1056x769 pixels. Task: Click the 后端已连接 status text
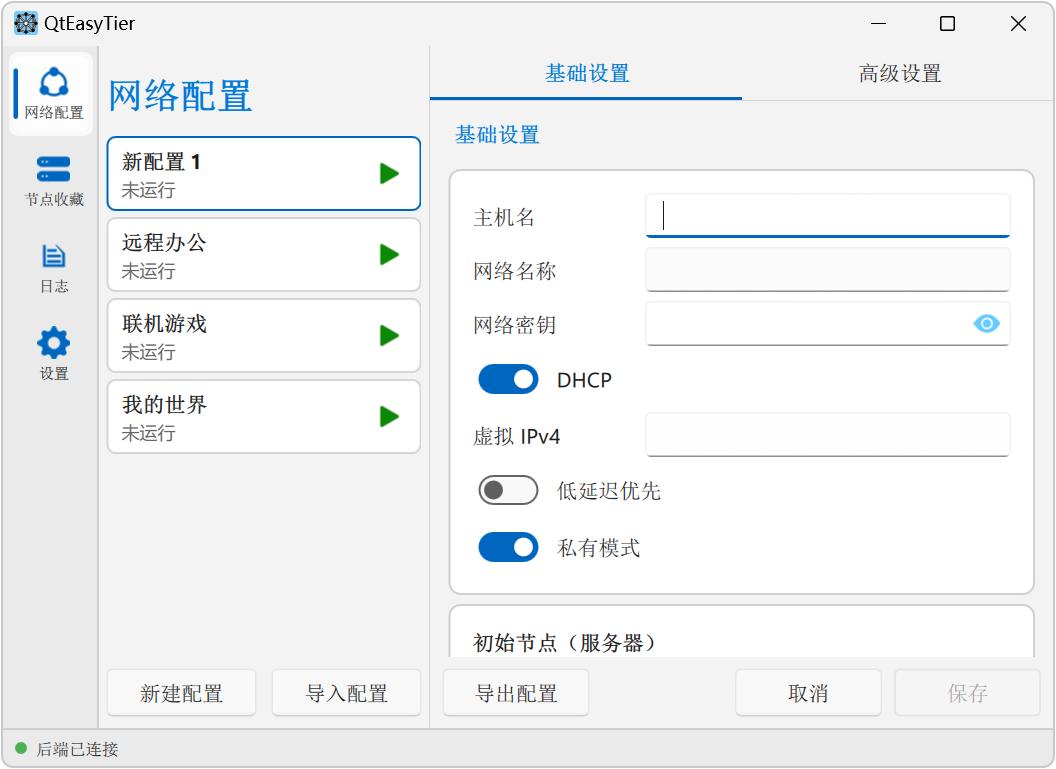pos(77,749)
